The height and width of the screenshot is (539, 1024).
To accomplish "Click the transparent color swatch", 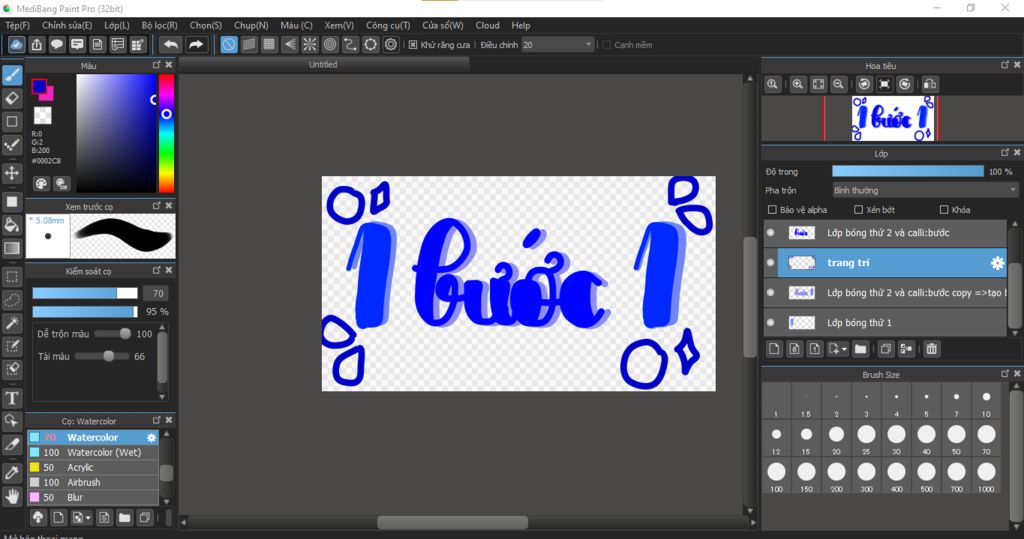I will click(42, 116).
